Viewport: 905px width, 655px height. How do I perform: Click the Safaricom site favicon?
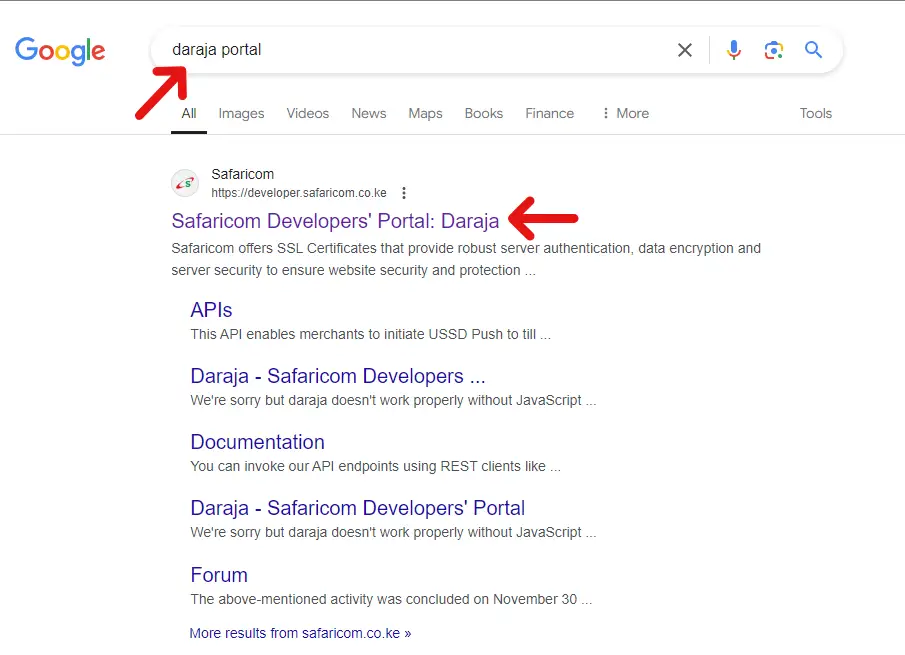click(185, 183)
